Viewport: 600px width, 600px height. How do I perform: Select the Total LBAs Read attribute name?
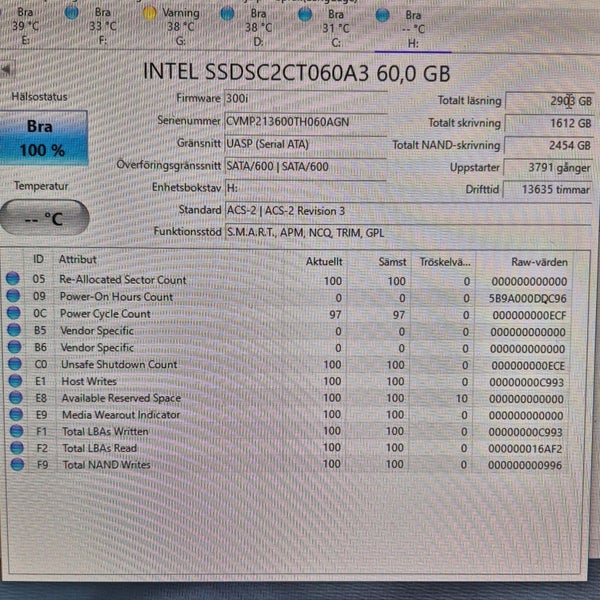99,448
